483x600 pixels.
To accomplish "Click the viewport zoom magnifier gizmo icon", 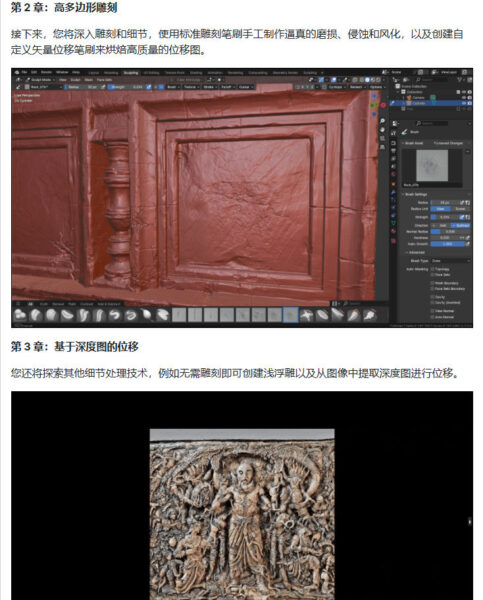I will [x=382, y=121].
